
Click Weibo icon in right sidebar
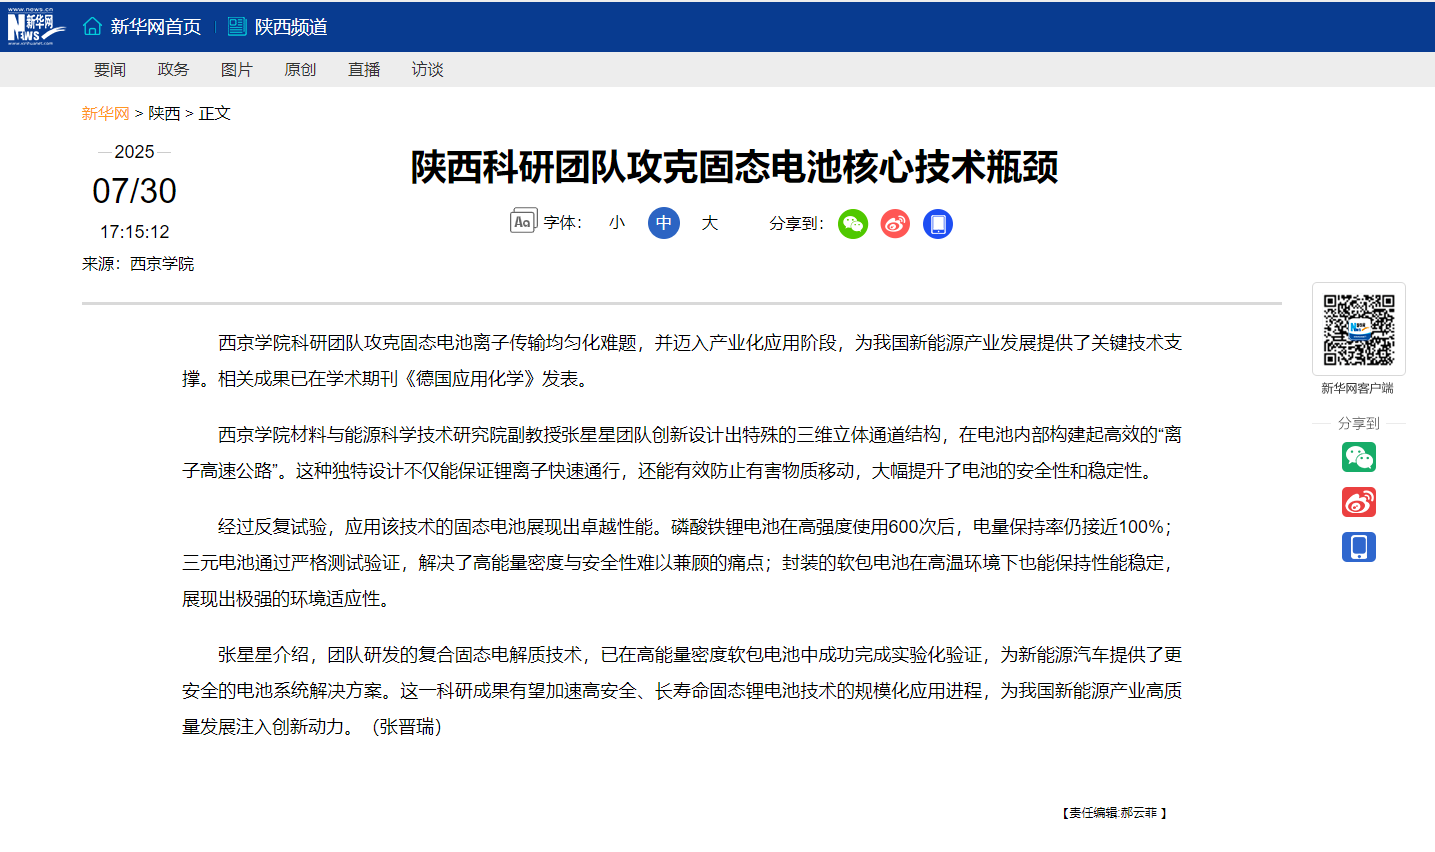tap(1359, 502)
